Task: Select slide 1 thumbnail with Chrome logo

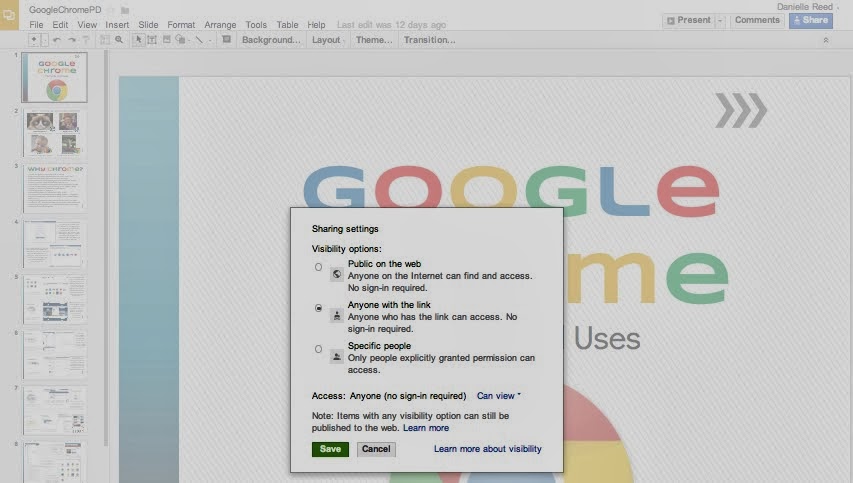Action: coord(54,78)
